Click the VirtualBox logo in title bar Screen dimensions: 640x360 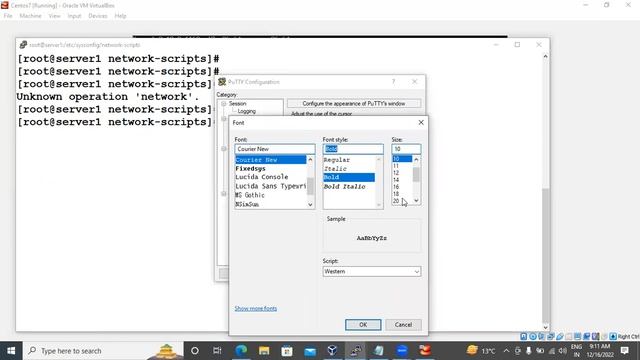tap(5, 5)
